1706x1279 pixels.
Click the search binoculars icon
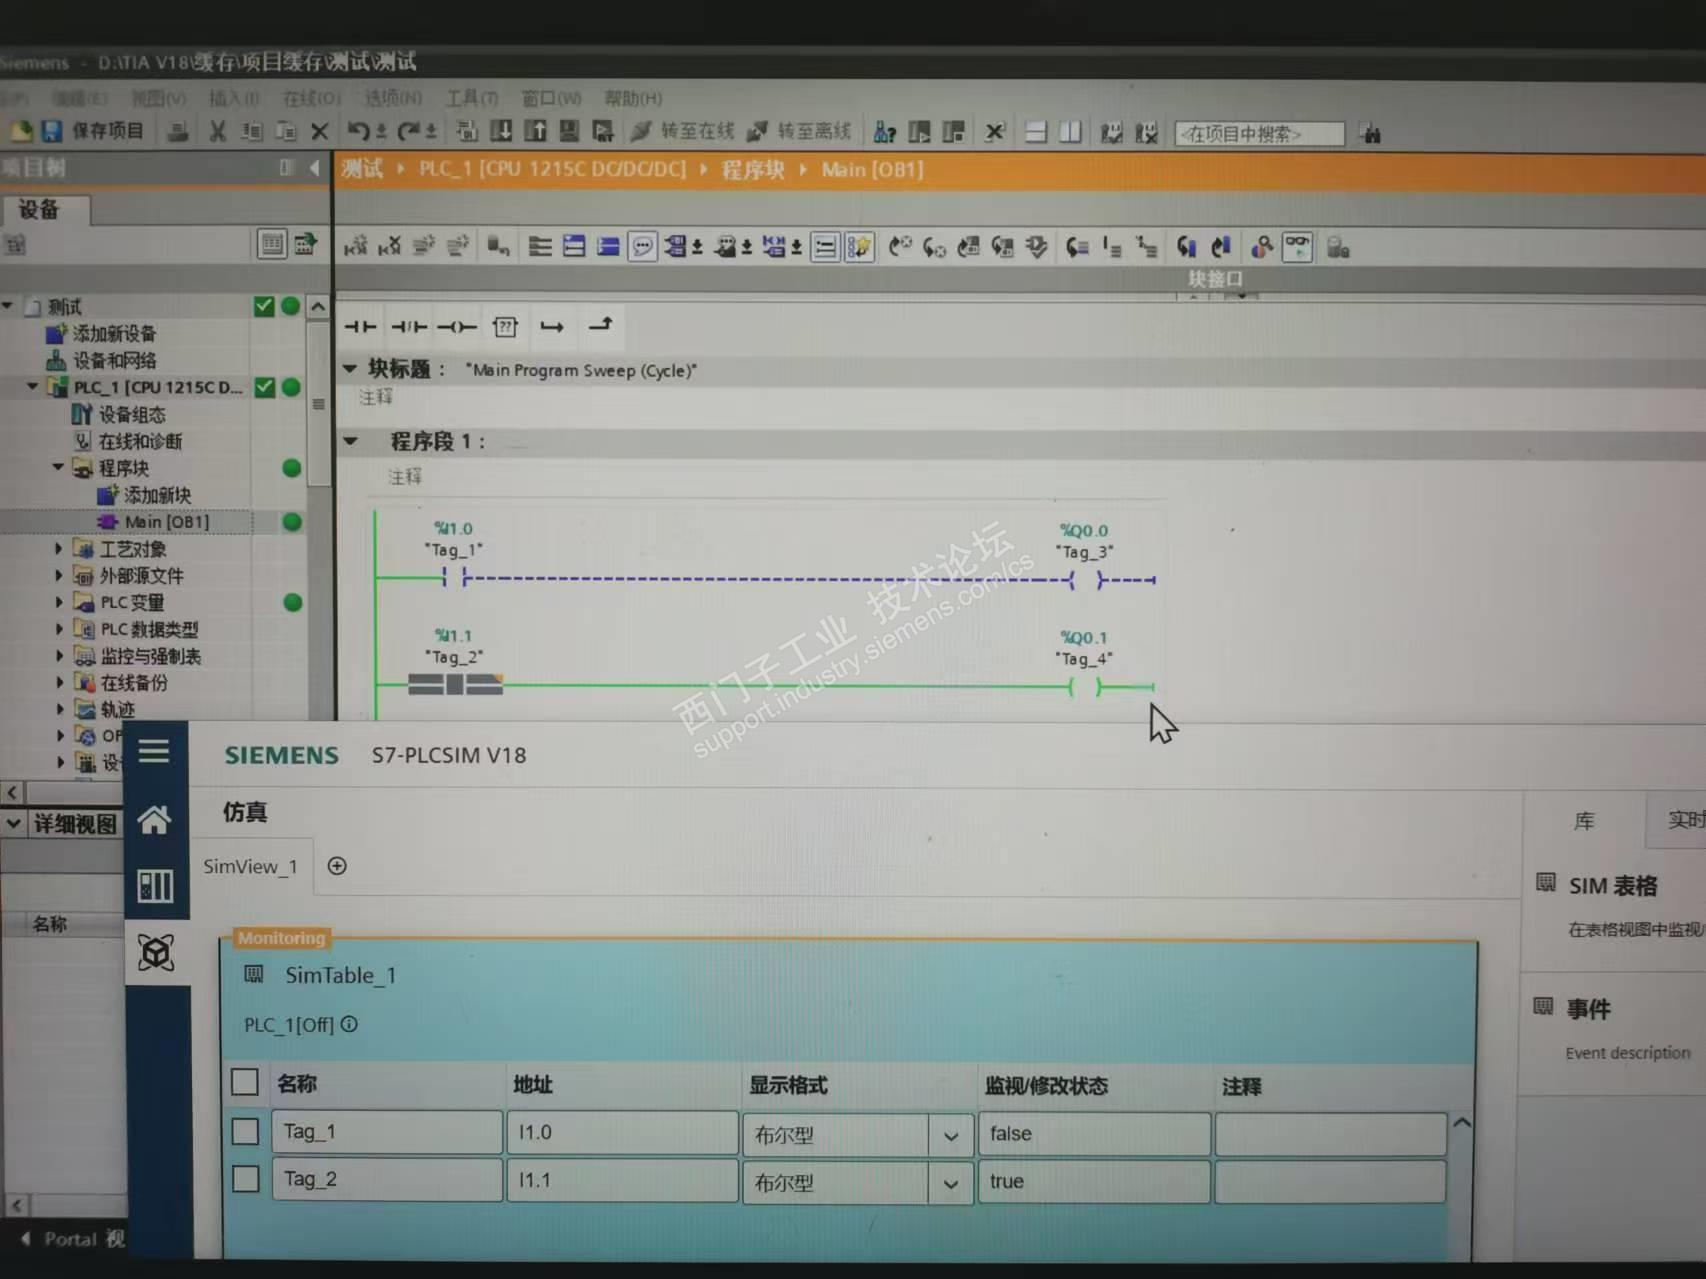(x=1370, y=134)
